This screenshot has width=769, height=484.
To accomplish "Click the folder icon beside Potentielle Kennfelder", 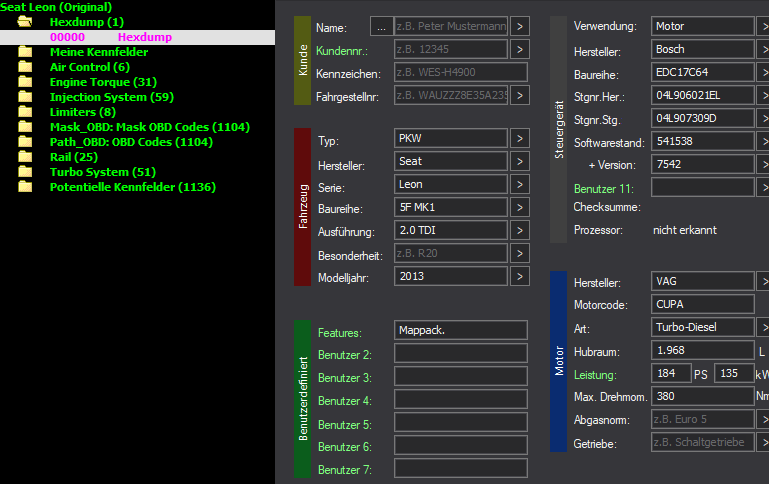I will (25, 187).
